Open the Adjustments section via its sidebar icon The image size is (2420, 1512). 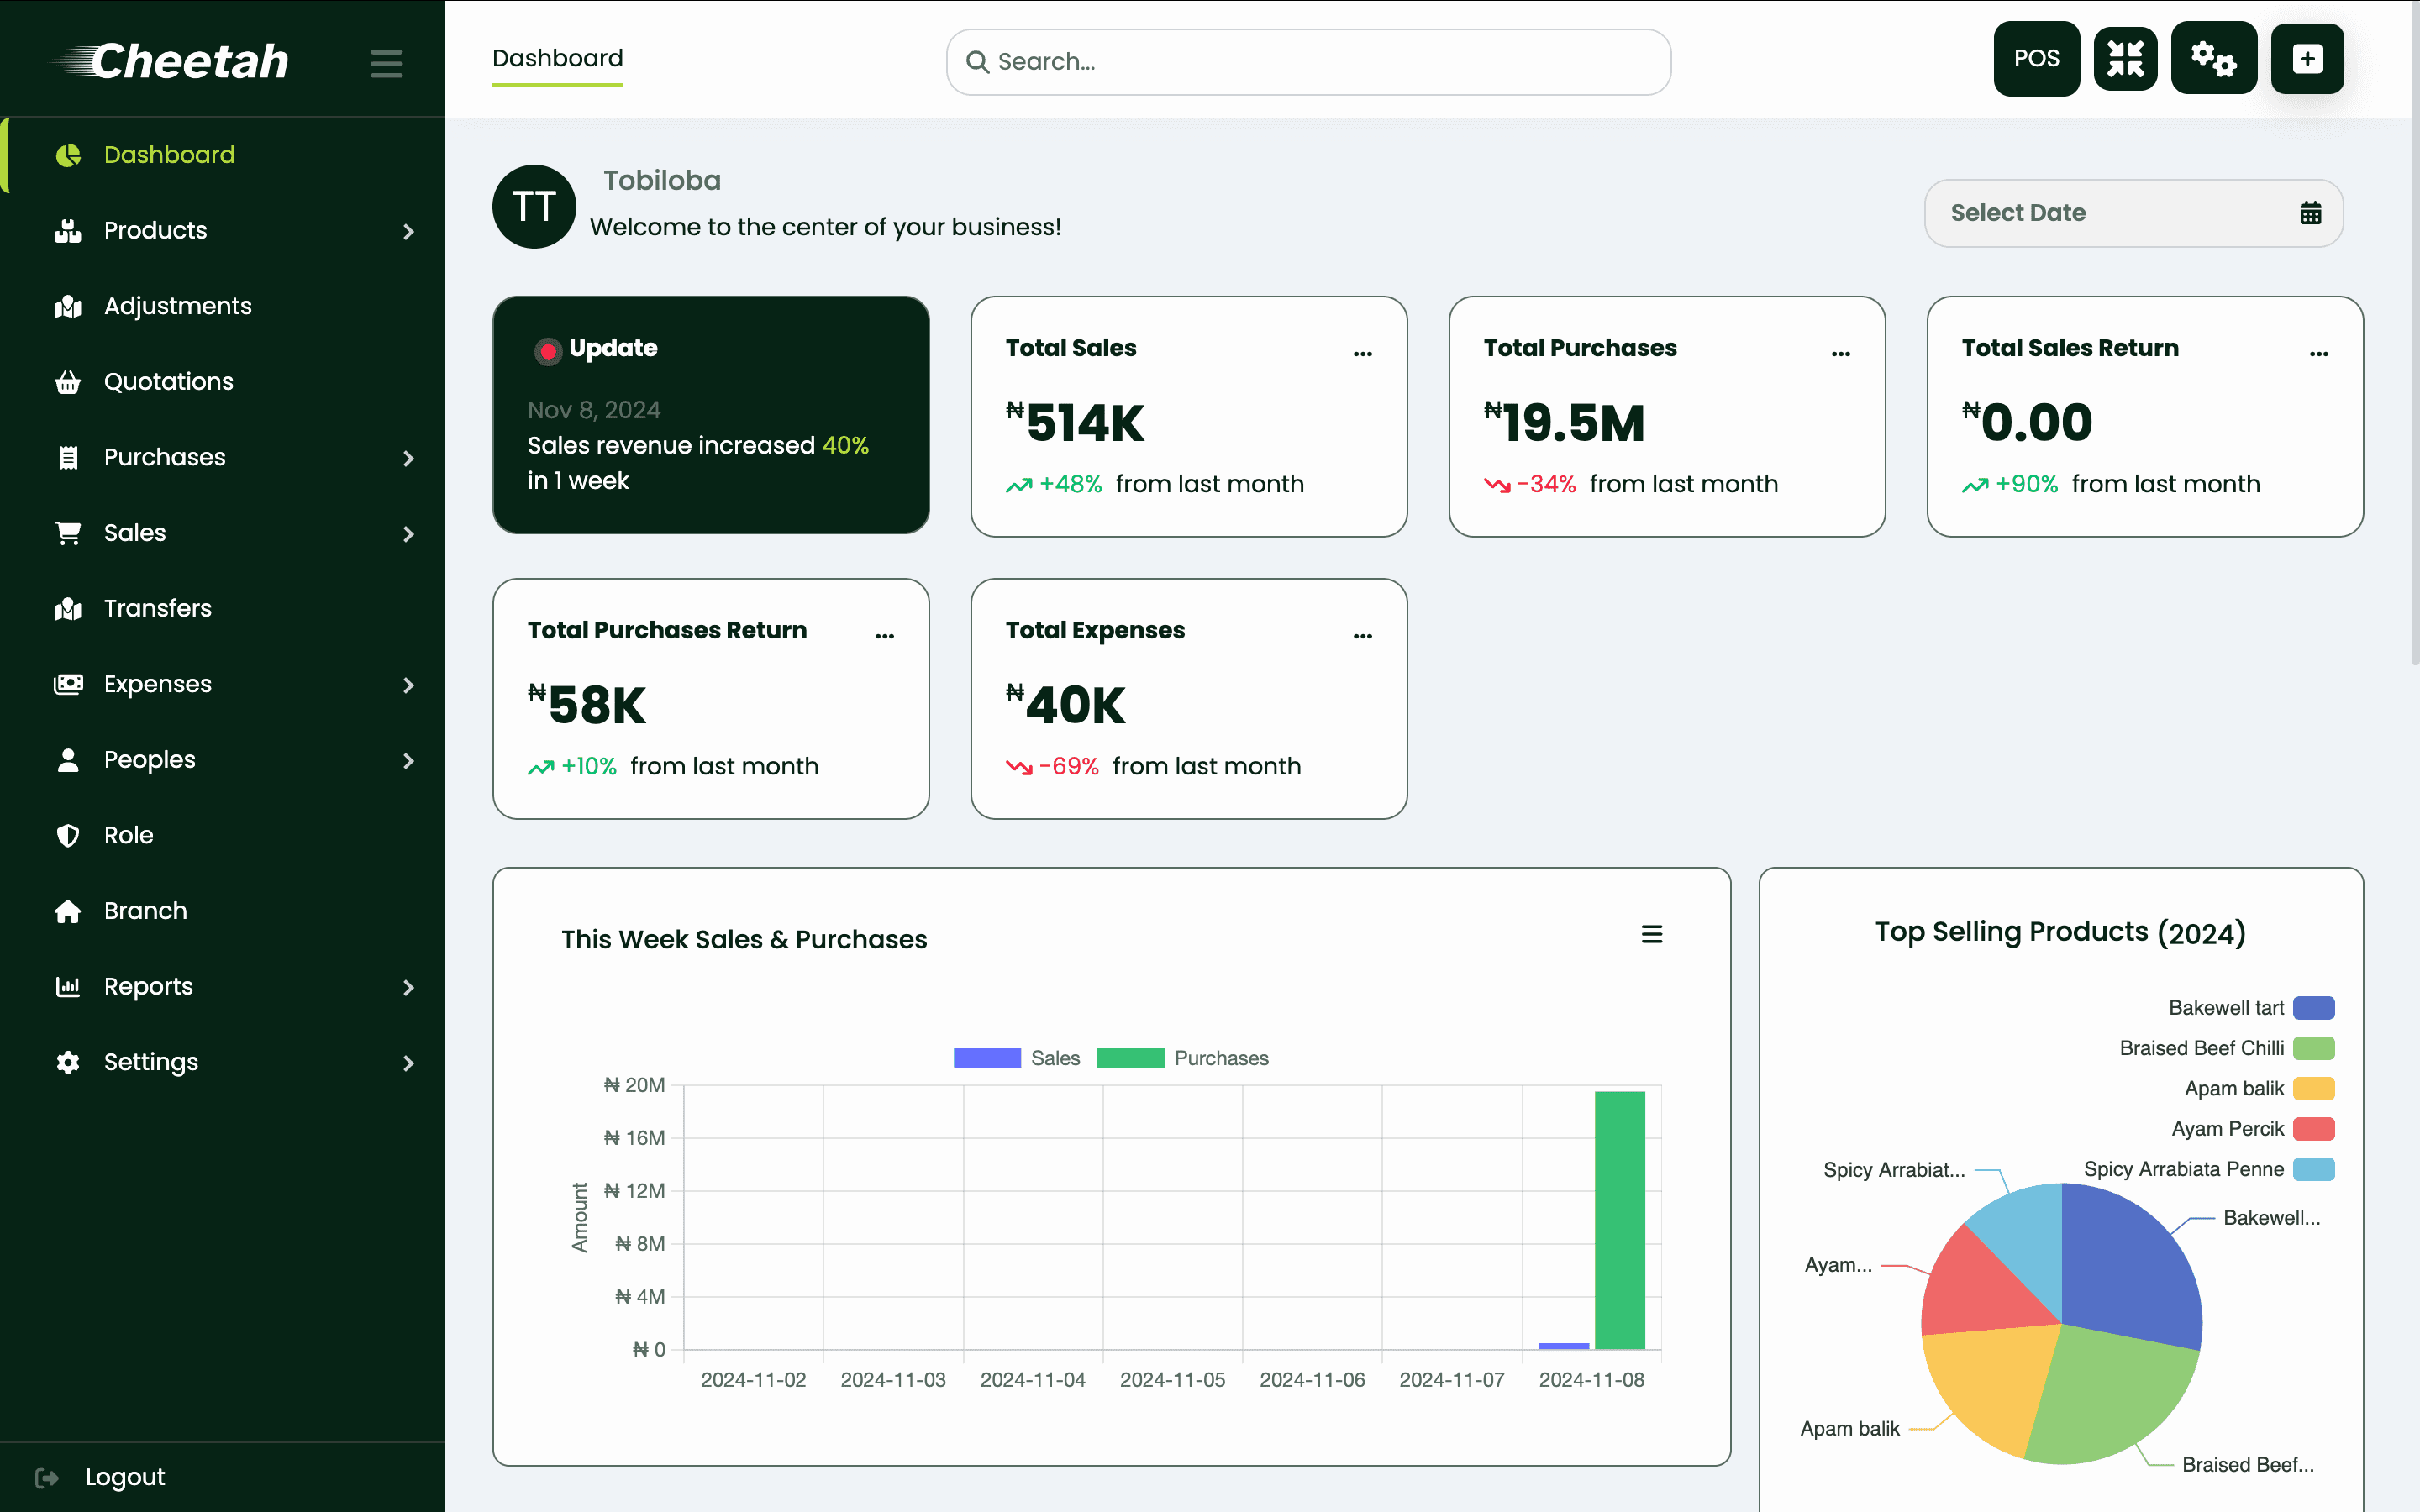coord(67,306)
